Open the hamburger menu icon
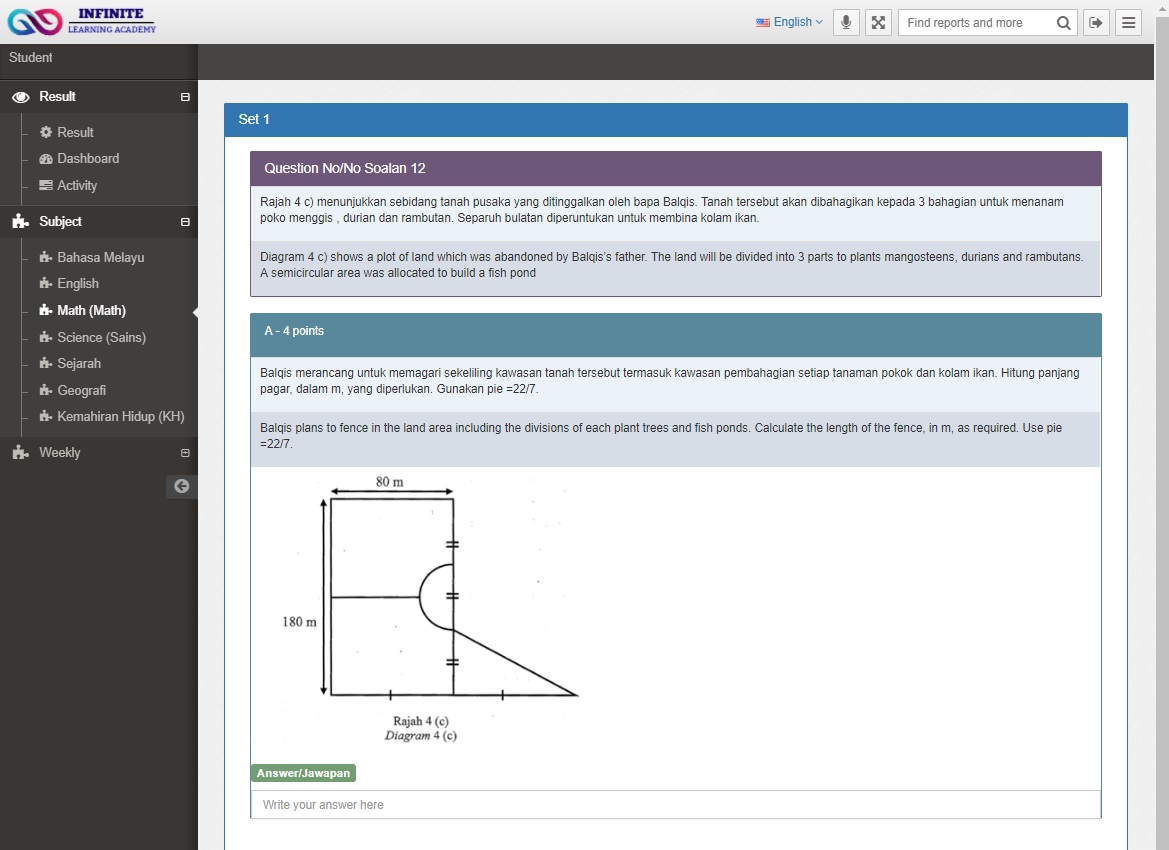The width and height of the screenshot is (1169, 850). (x=1129, y=22)
